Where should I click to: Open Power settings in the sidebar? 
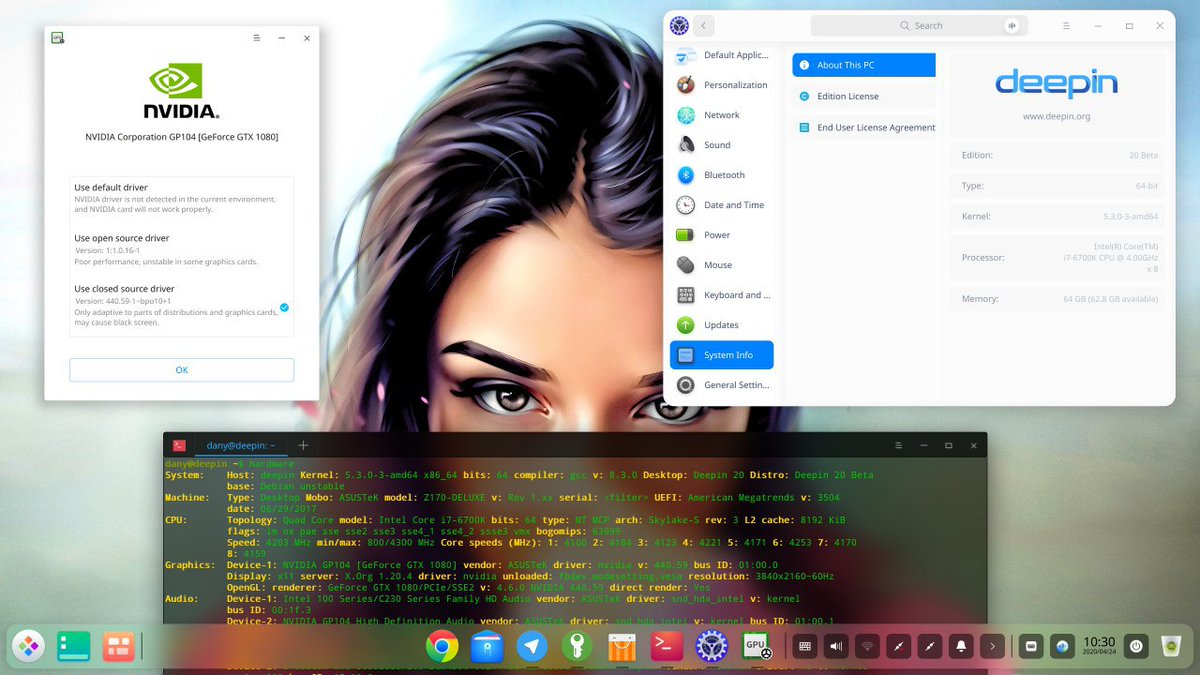(x=721, y=235)
